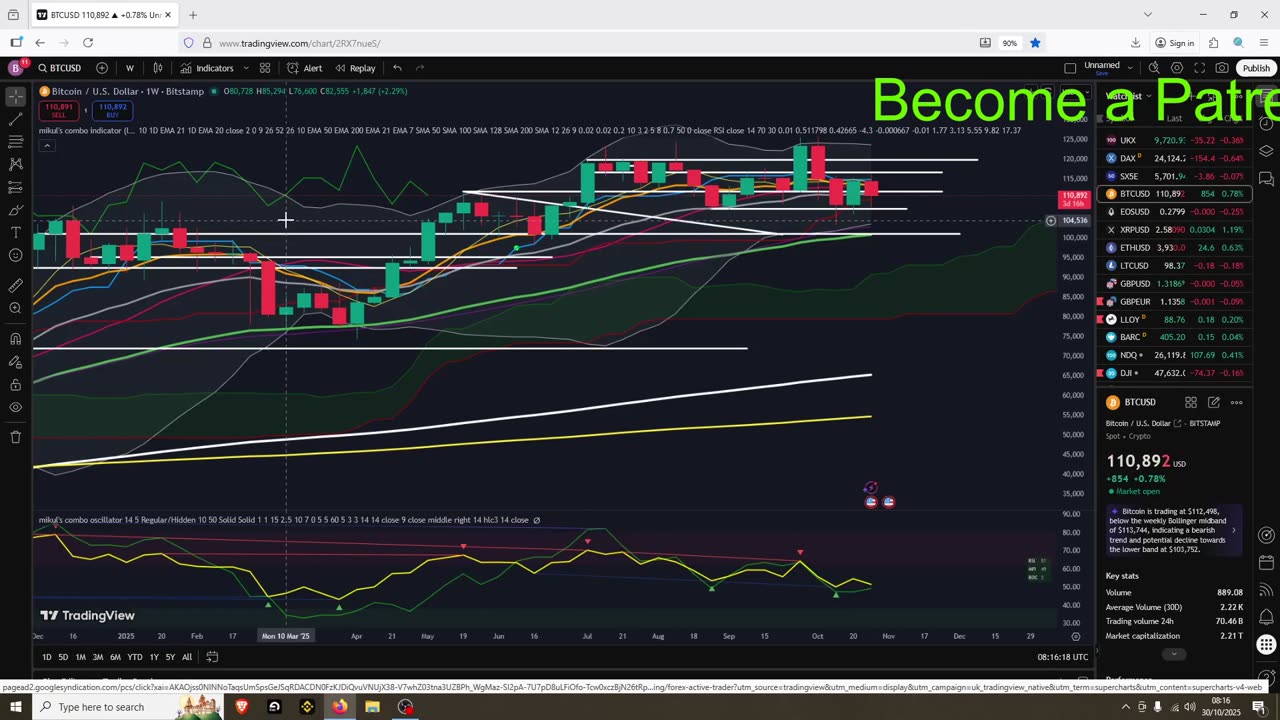Switch to the All date range
The image size is (1280, 720).
[187, 657]
